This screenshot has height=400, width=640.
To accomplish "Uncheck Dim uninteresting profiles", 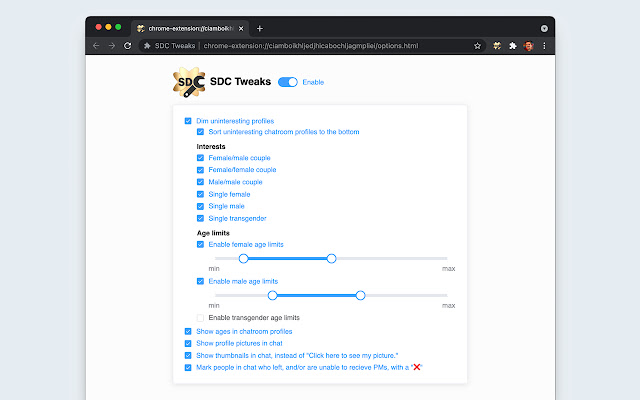I will (x=188, y=121).
